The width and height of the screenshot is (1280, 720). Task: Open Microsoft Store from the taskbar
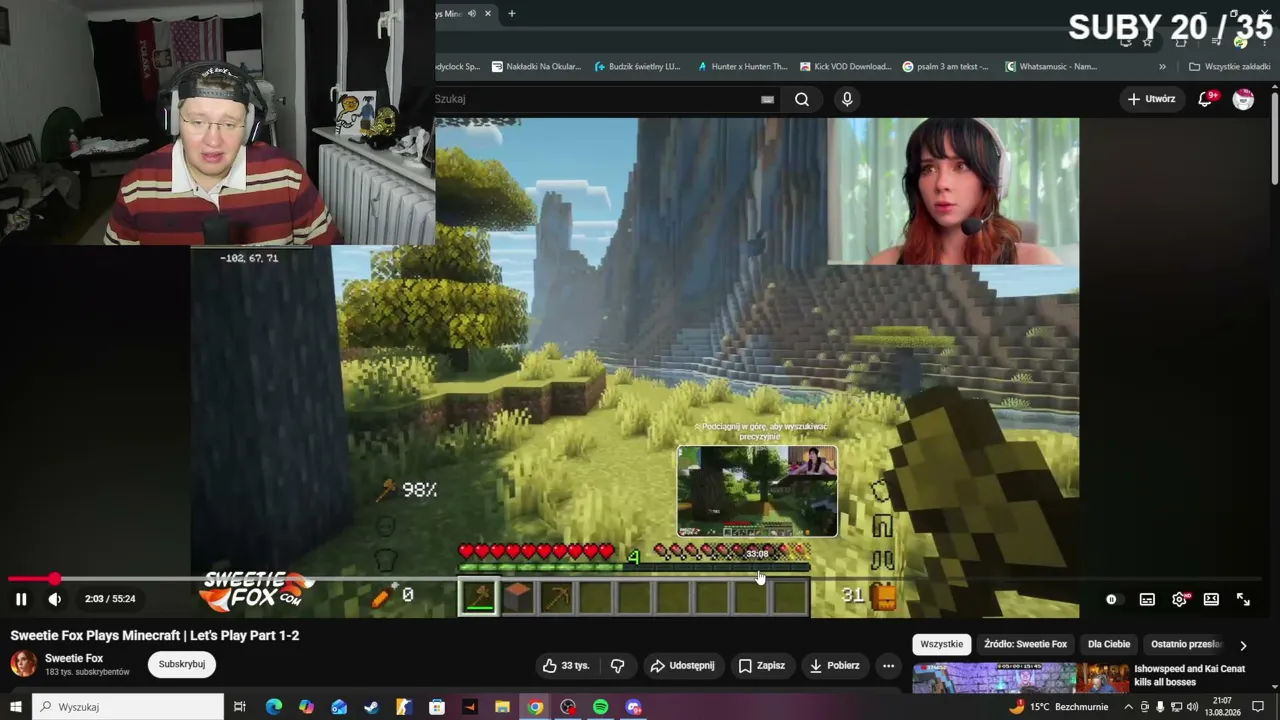437,707
